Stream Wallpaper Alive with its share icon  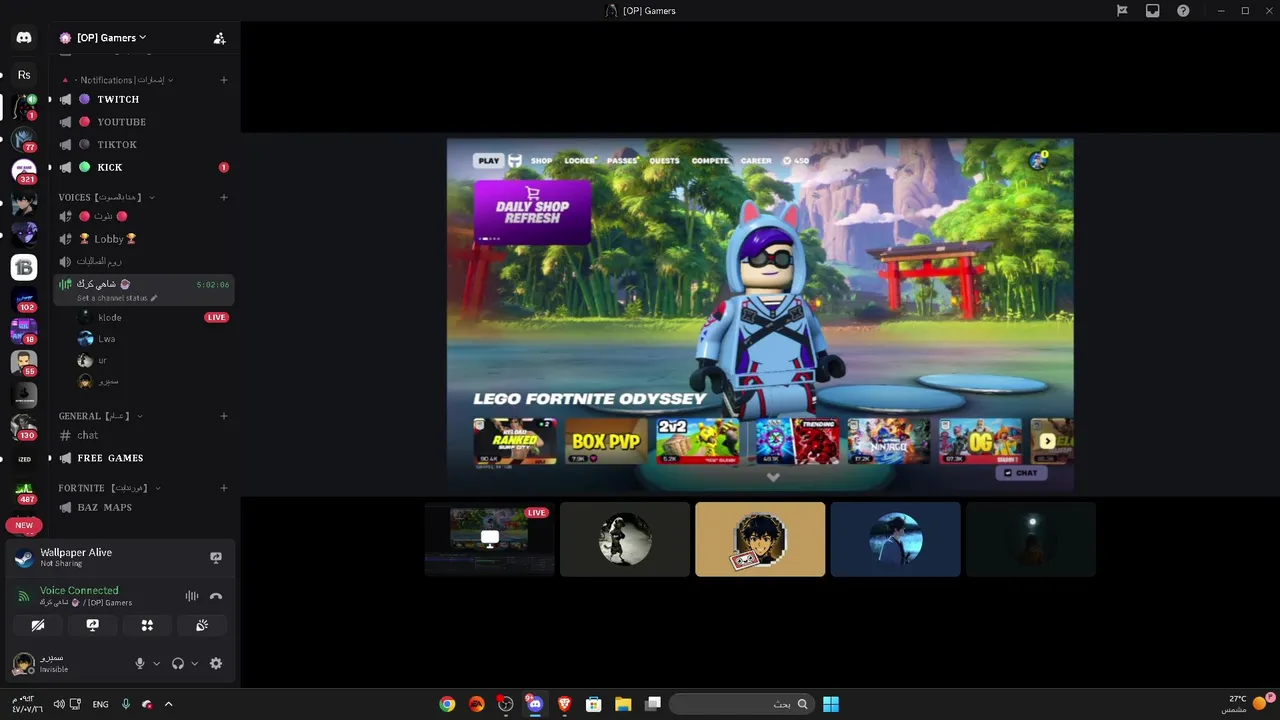click(x=216, y=558)
